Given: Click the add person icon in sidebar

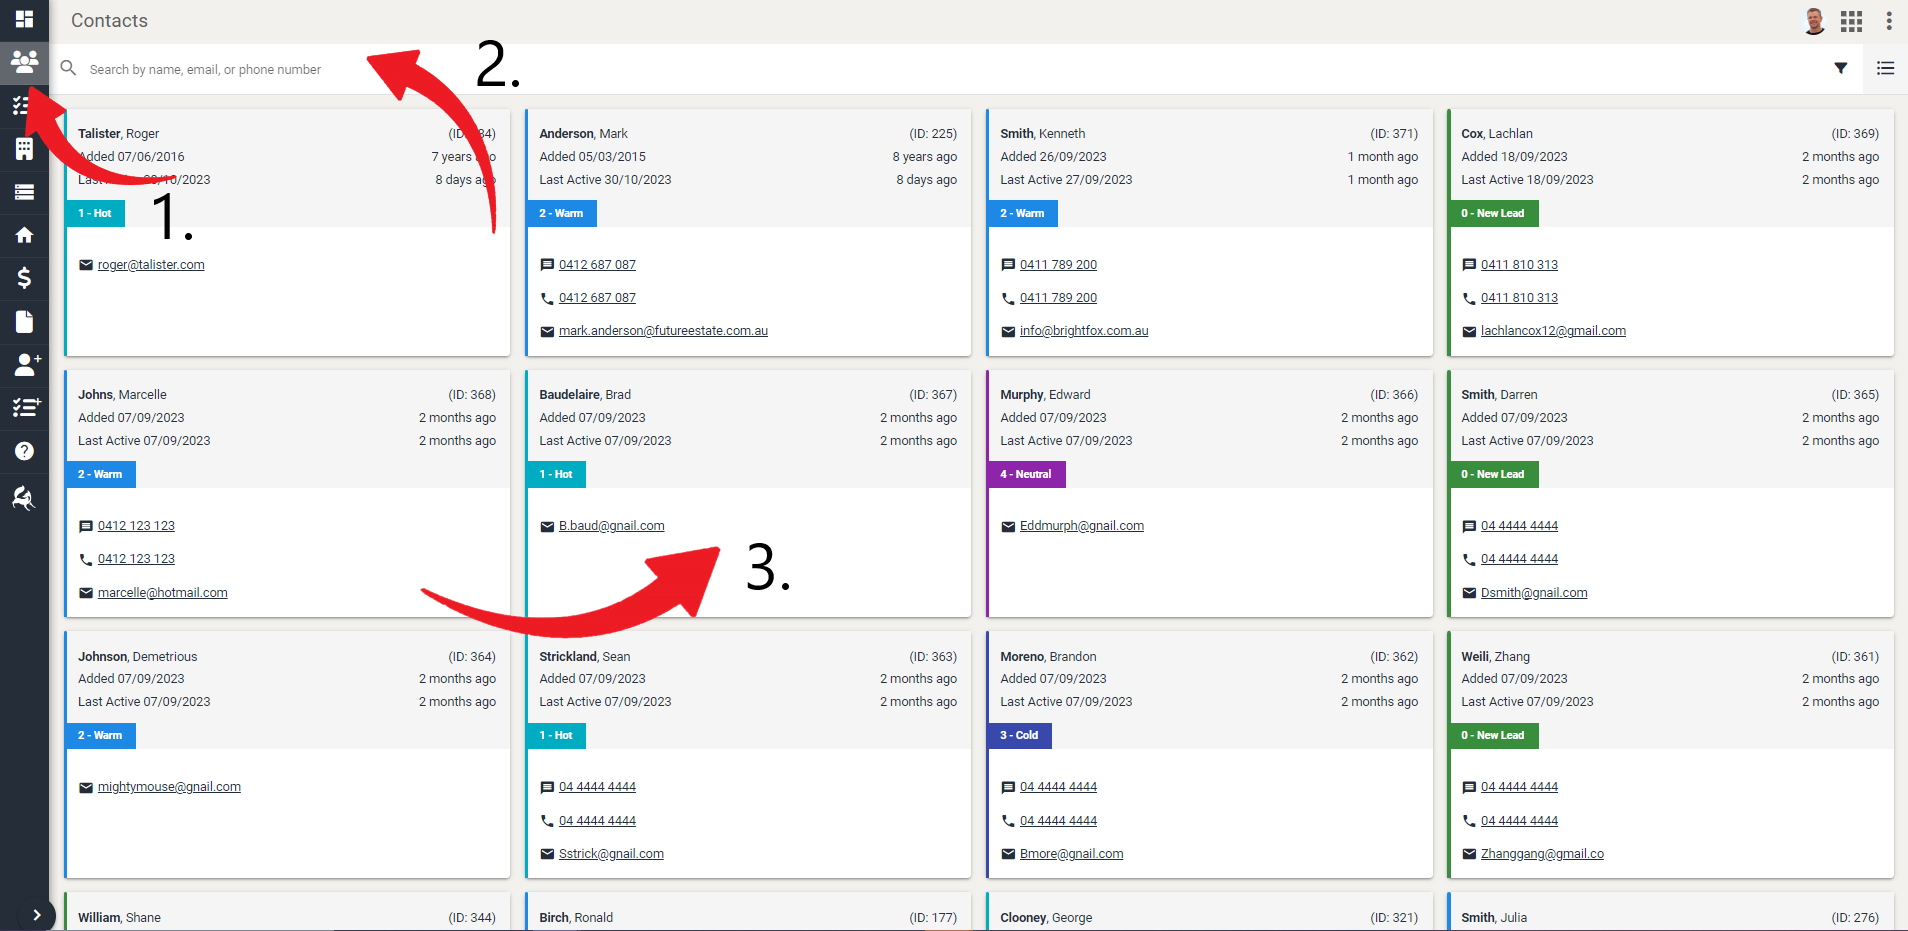Looking at the screenshot, I should 24,364.
